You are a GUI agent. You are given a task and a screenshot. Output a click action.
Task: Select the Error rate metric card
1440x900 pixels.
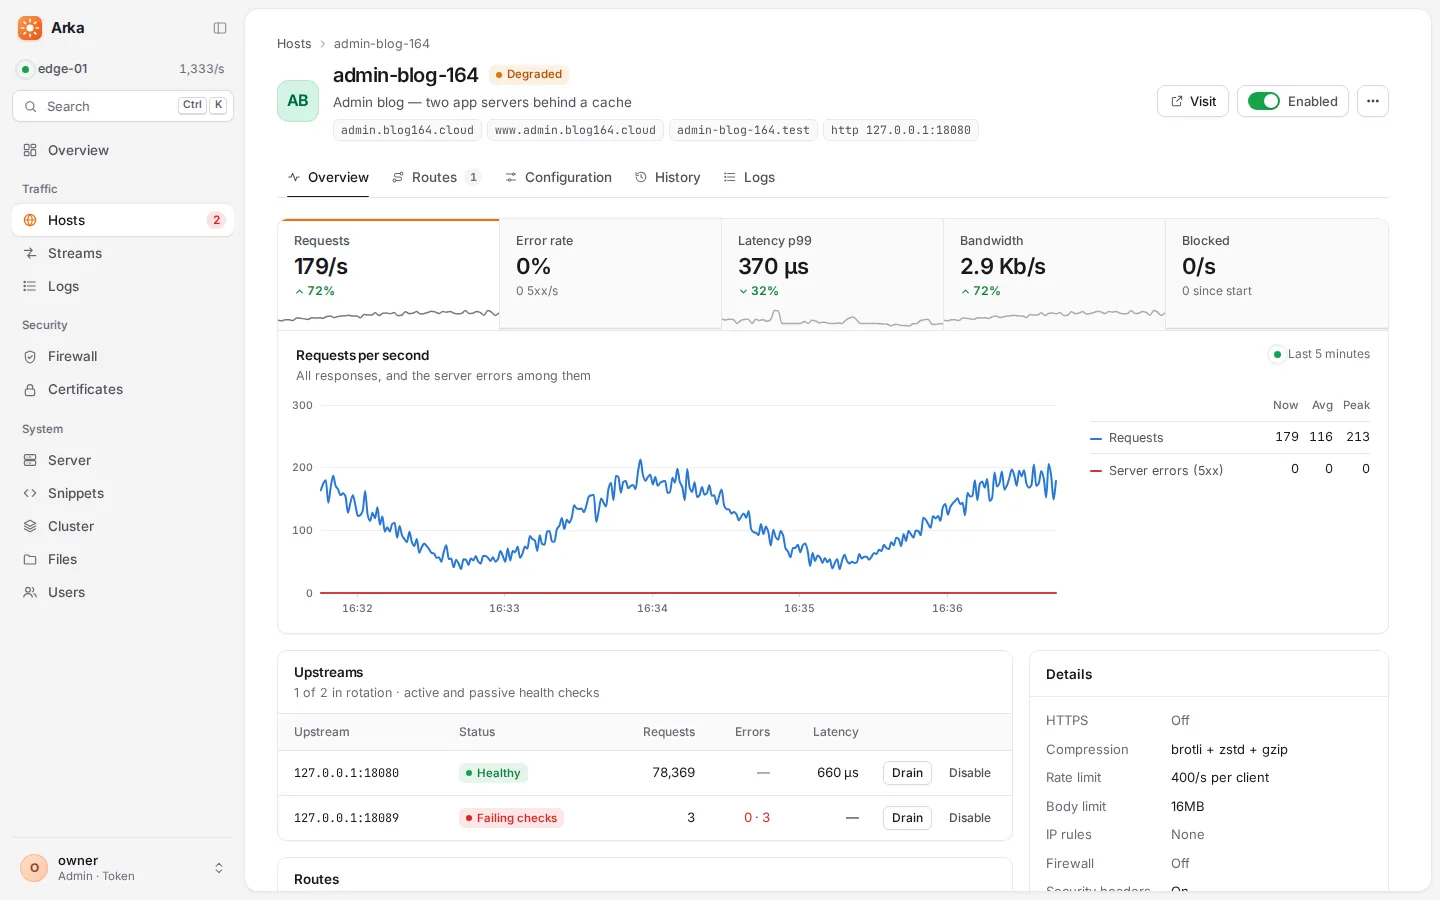click(x=610, y=274)
